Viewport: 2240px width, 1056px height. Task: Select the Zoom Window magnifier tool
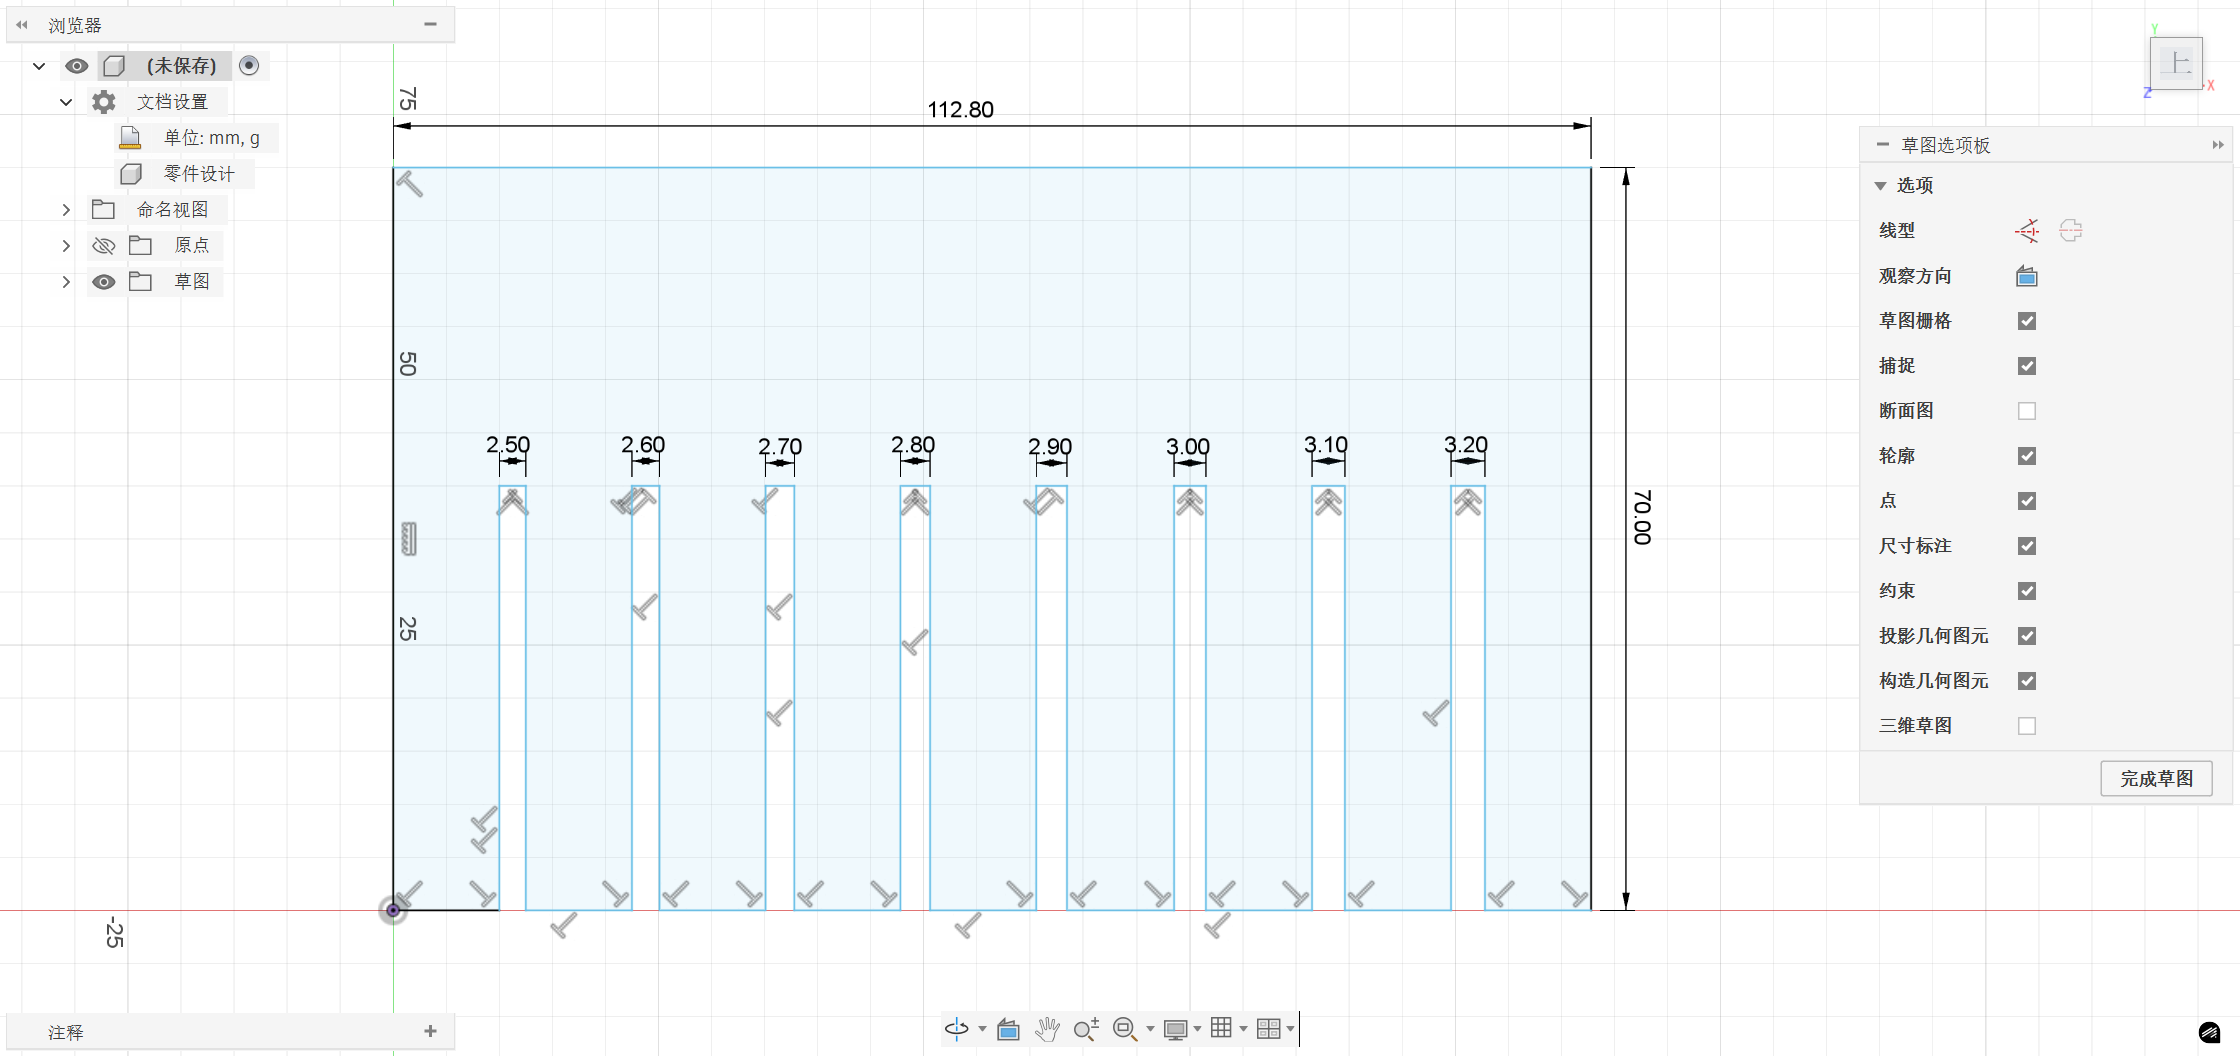pyautogui.click(x=1124, y=1029)
